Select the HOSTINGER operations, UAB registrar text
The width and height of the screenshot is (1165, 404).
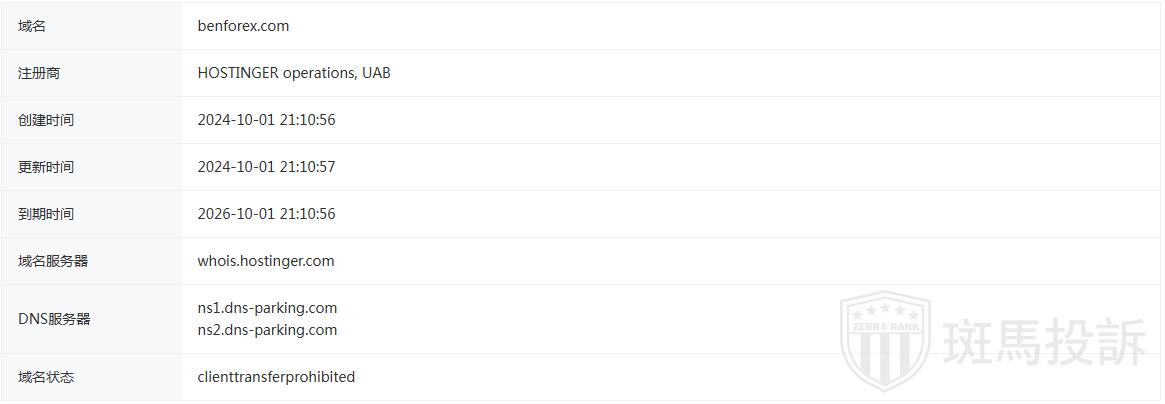pos(294,73)
